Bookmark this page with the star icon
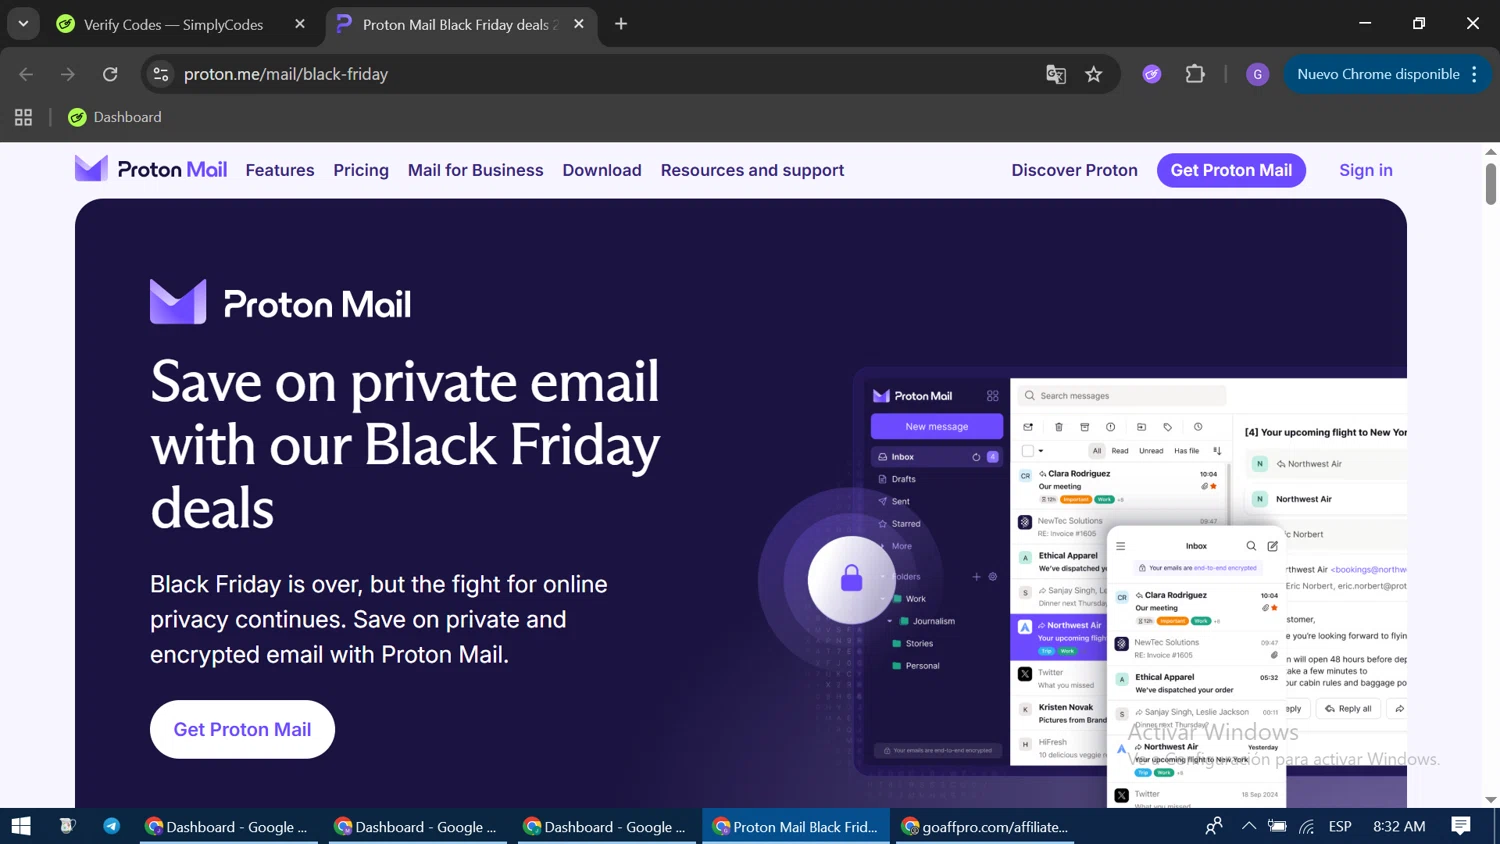Viewport: 1500px width, 844px height. pyautogui.click(x=1094, y=74)
